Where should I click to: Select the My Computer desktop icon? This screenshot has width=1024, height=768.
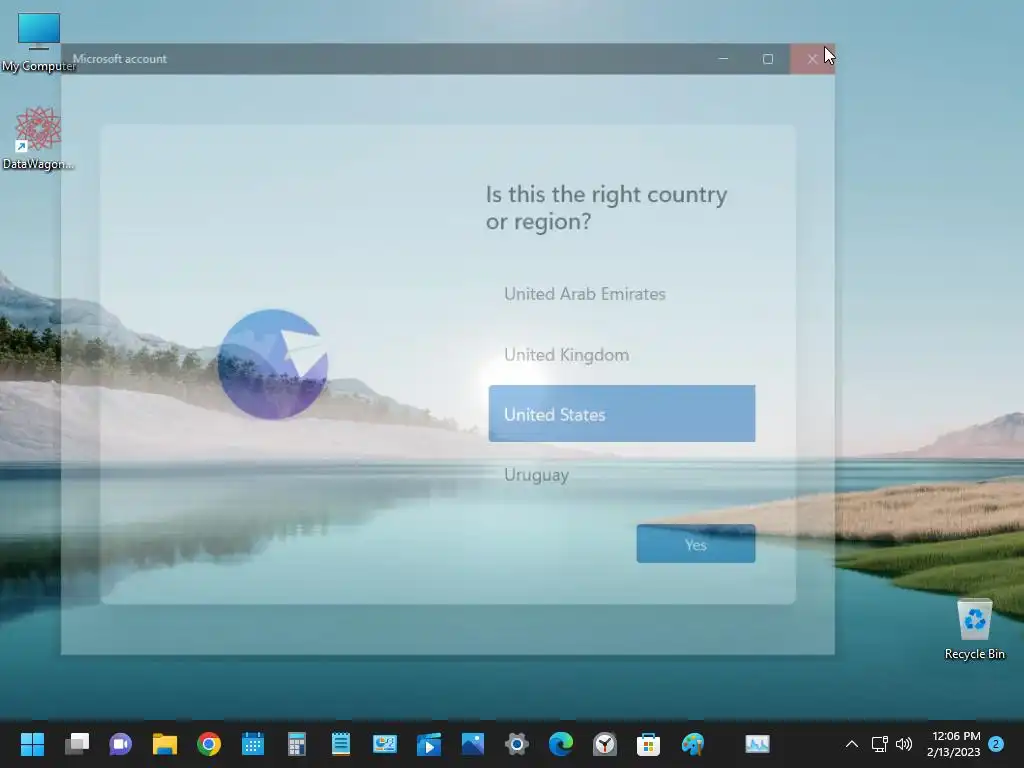coord(39,42)
